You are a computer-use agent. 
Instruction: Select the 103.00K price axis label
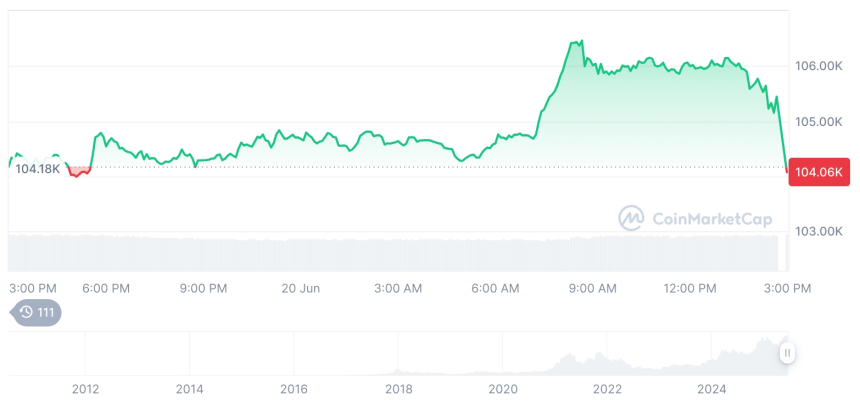[819, 231]
